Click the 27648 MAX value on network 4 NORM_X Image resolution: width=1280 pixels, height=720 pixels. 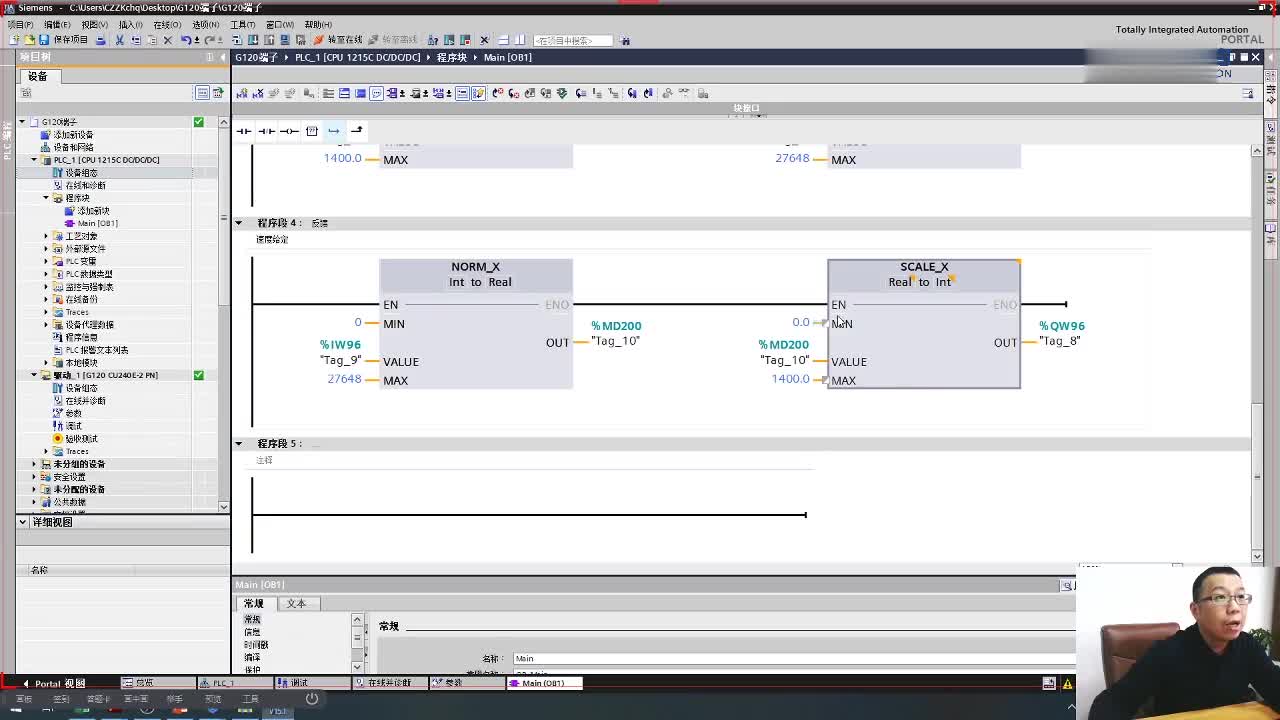tap(344, 379)
